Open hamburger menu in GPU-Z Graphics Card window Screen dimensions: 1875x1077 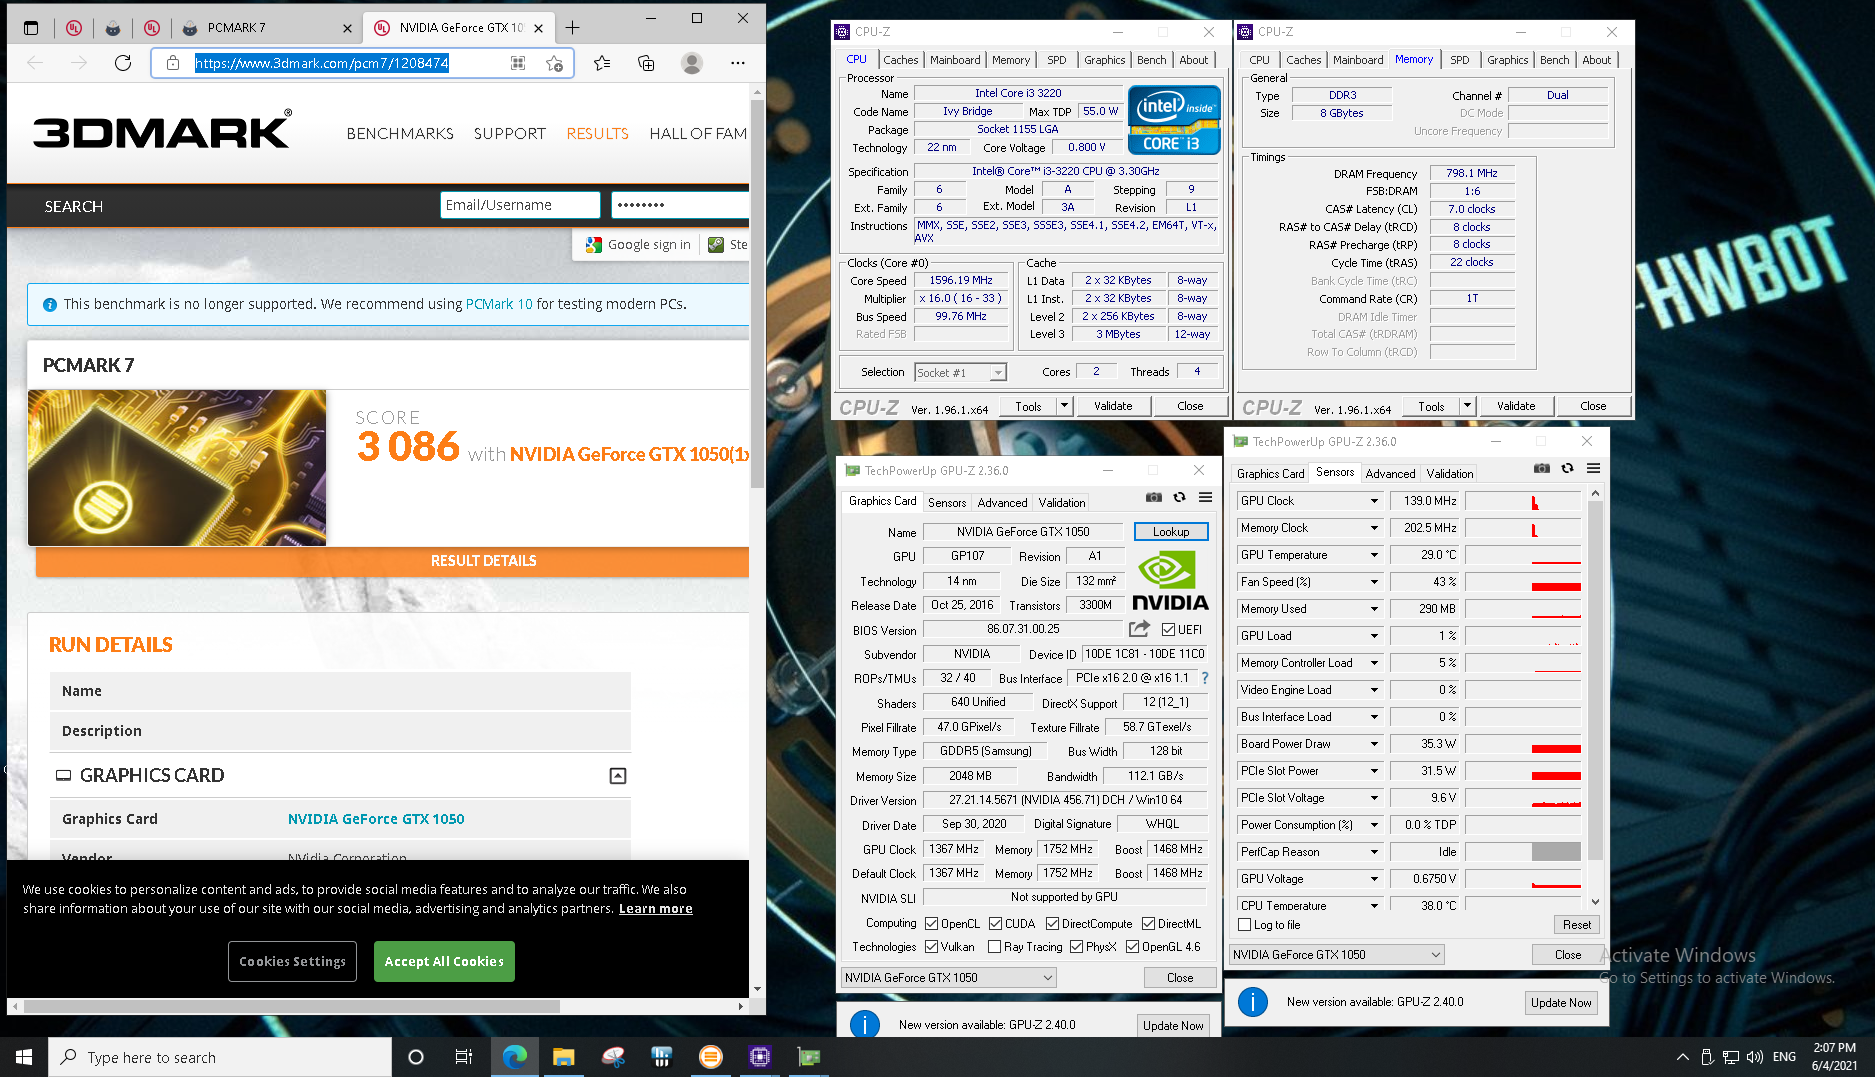tap(1205, 497)
